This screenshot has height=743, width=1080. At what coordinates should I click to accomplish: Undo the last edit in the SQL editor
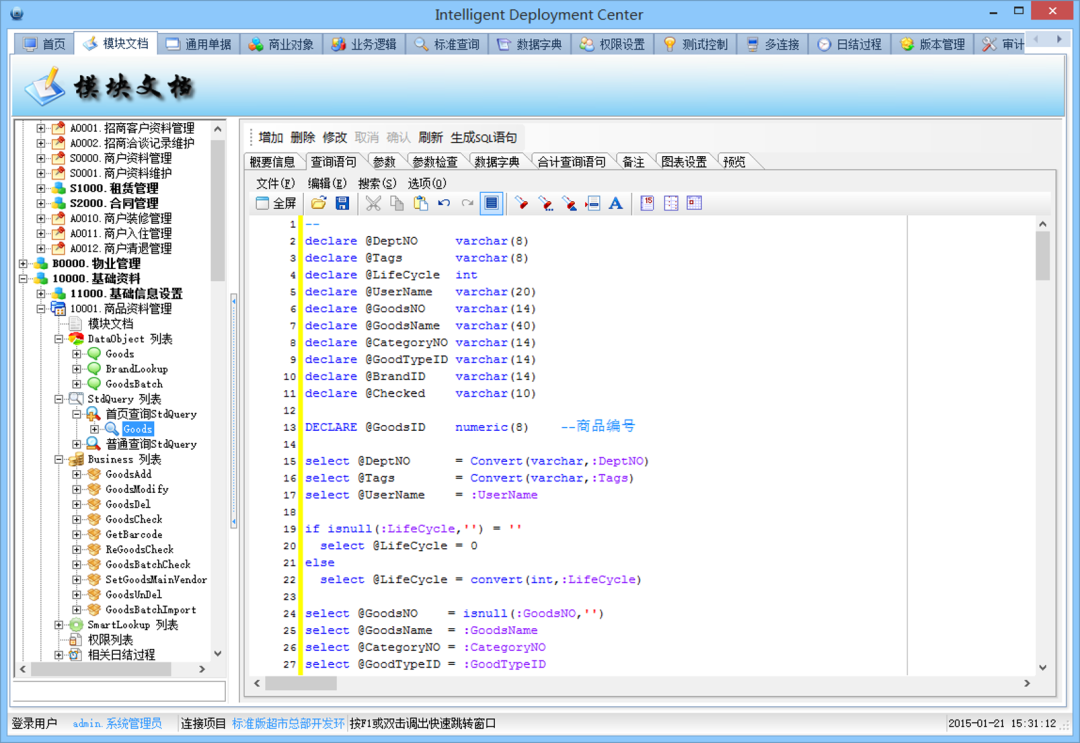coord(444,203)
